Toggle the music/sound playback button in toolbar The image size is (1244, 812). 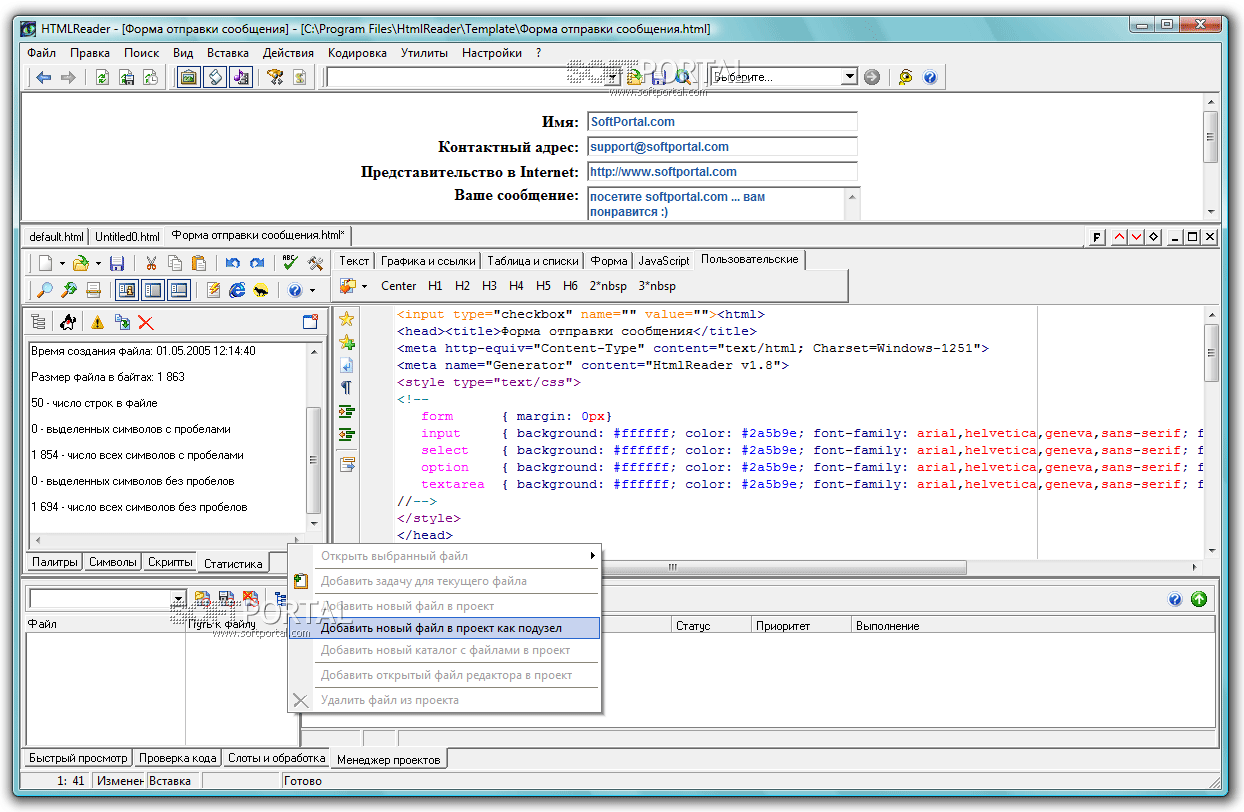click(x=240, y=77)
